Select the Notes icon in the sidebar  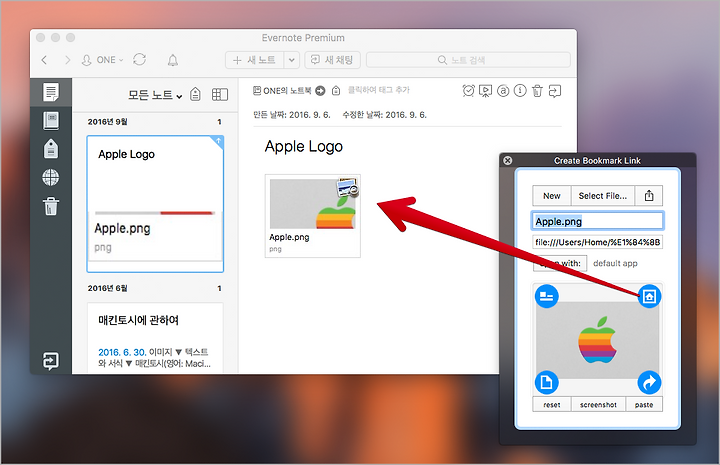click(x=51, y=92)
